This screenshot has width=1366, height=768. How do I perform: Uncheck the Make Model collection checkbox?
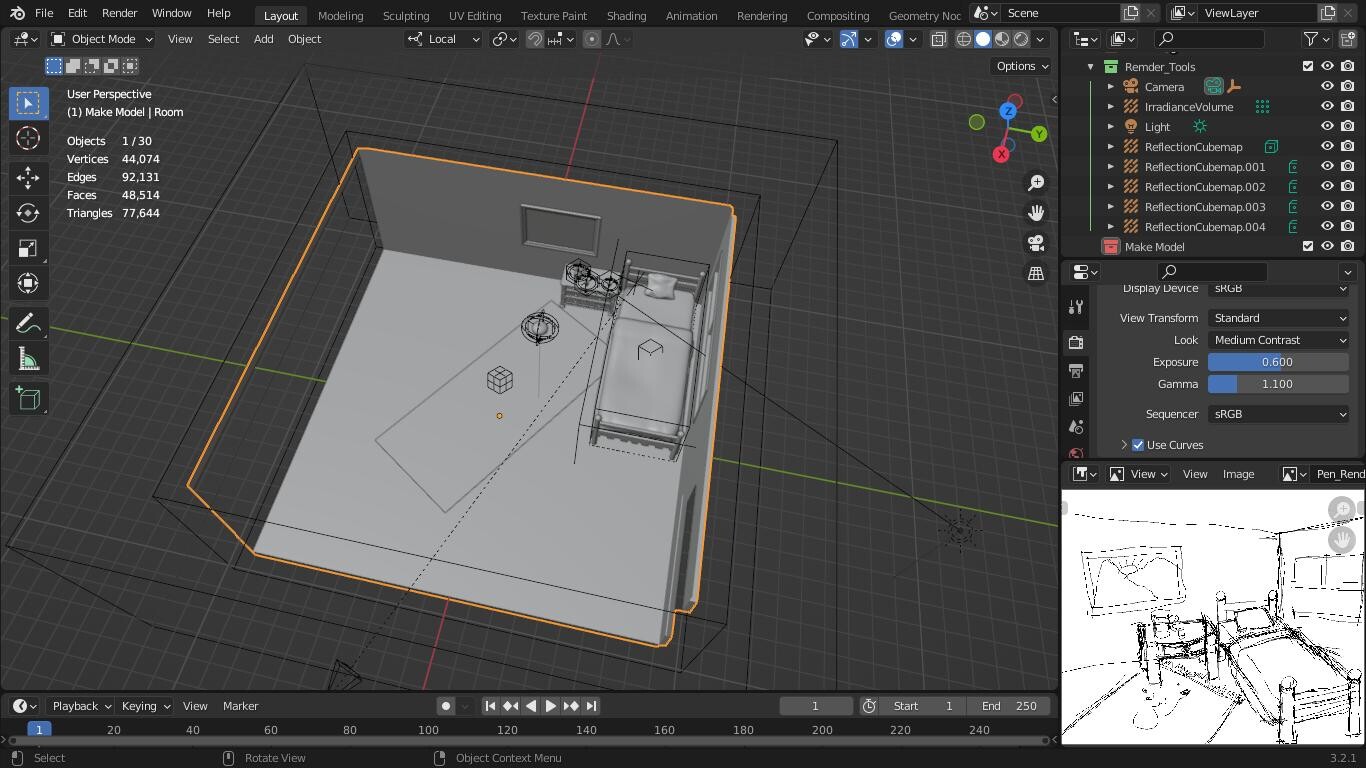[x=1307, y=247]
